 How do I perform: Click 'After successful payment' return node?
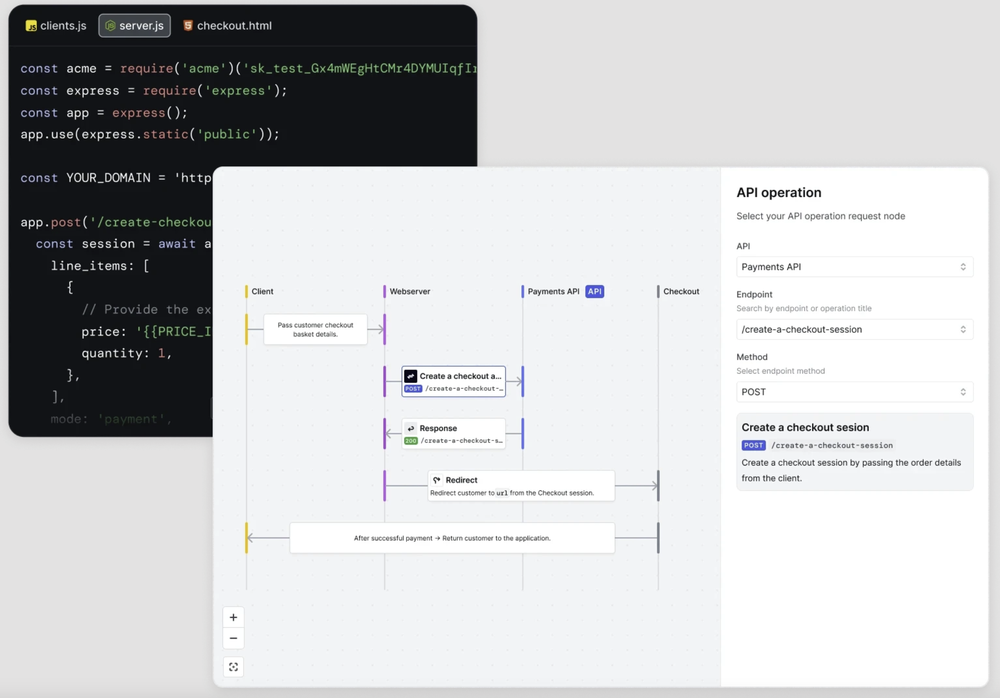click(x=452, y=538)
